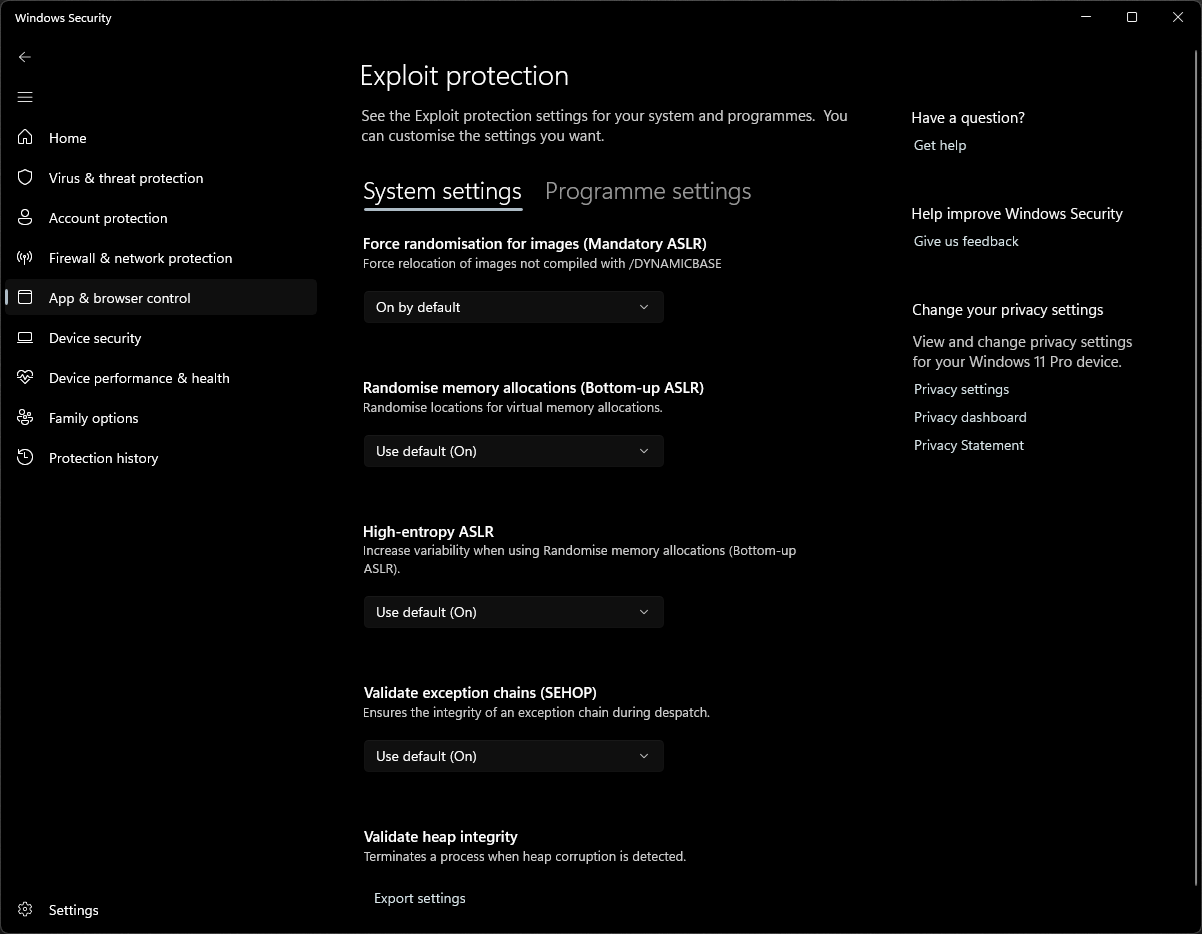Select the System settings tab
The width and height of the screenshot is (1202, 934).
(442, 191)
